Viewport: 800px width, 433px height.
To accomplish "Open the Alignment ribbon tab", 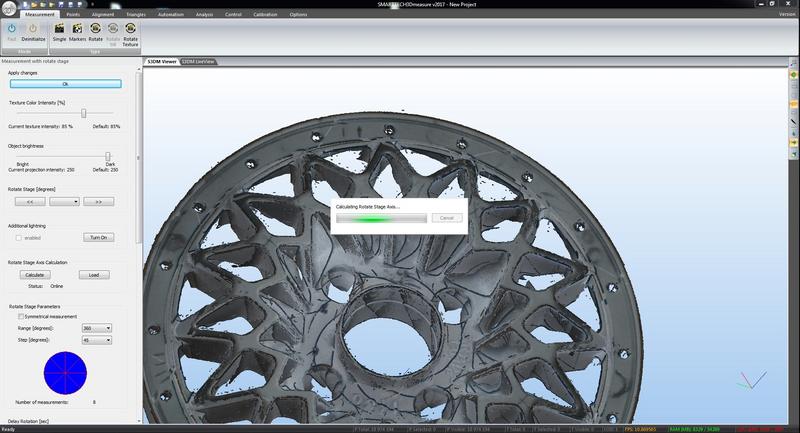I will 103,14.
